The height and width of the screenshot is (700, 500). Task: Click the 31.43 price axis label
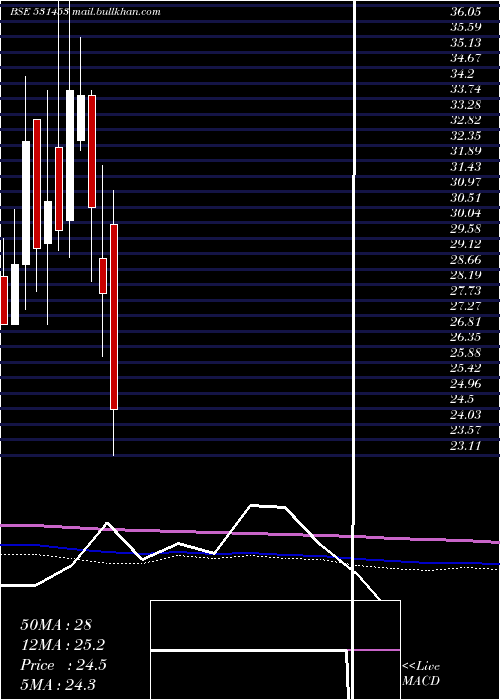click(466, 167)
